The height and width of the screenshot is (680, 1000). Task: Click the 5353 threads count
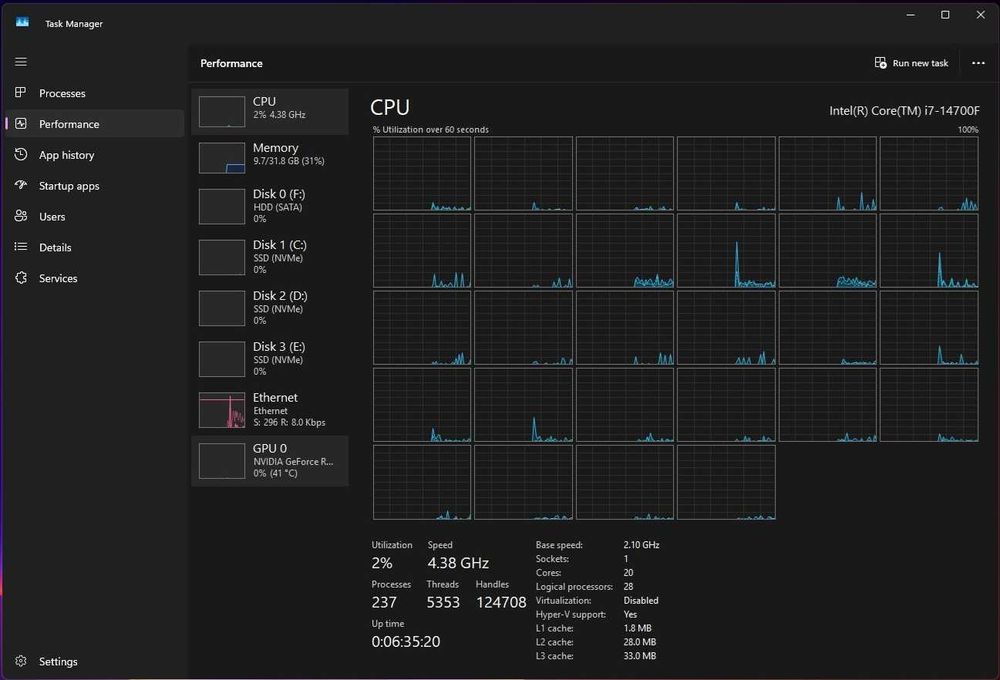coord(443,602)
